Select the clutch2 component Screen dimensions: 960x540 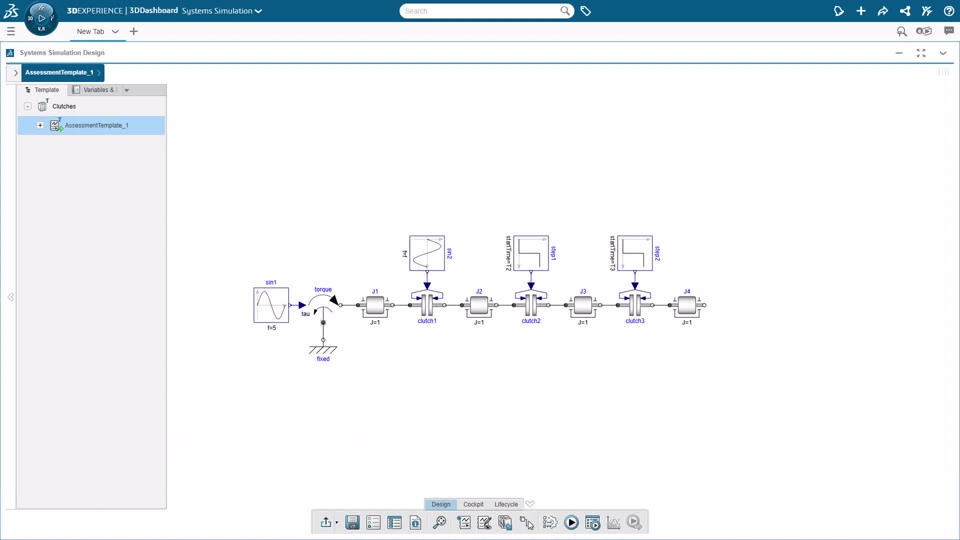pyautogui.click(x=531, y=304)
